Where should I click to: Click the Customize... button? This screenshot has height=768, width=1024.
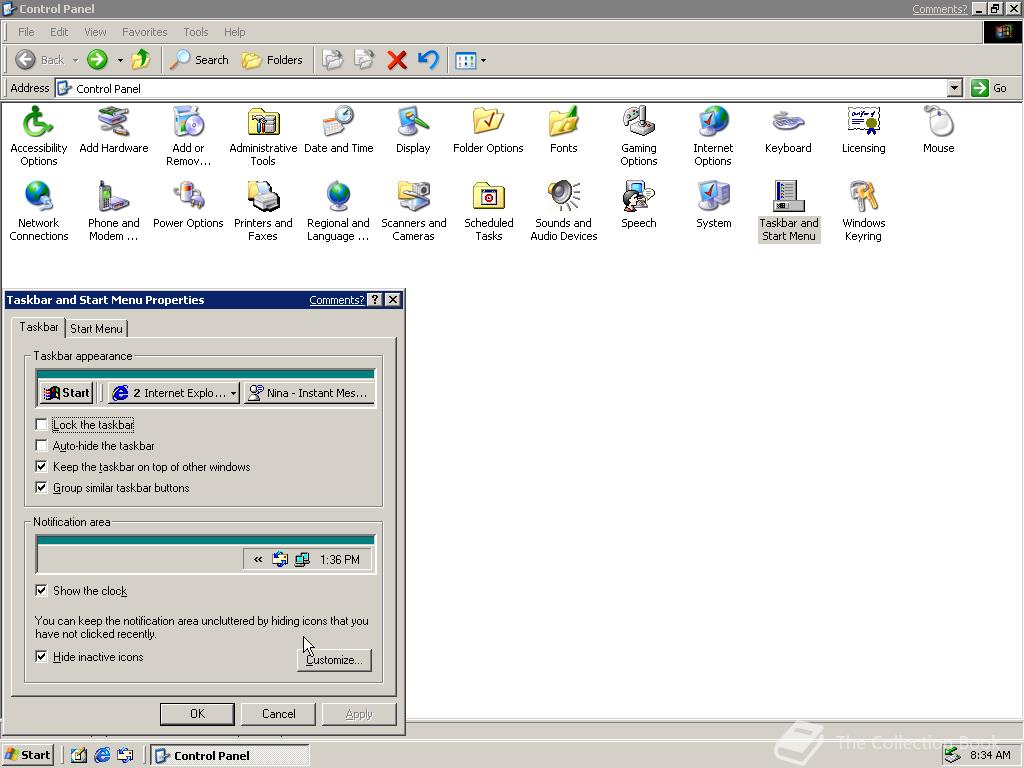coord(334,660)
